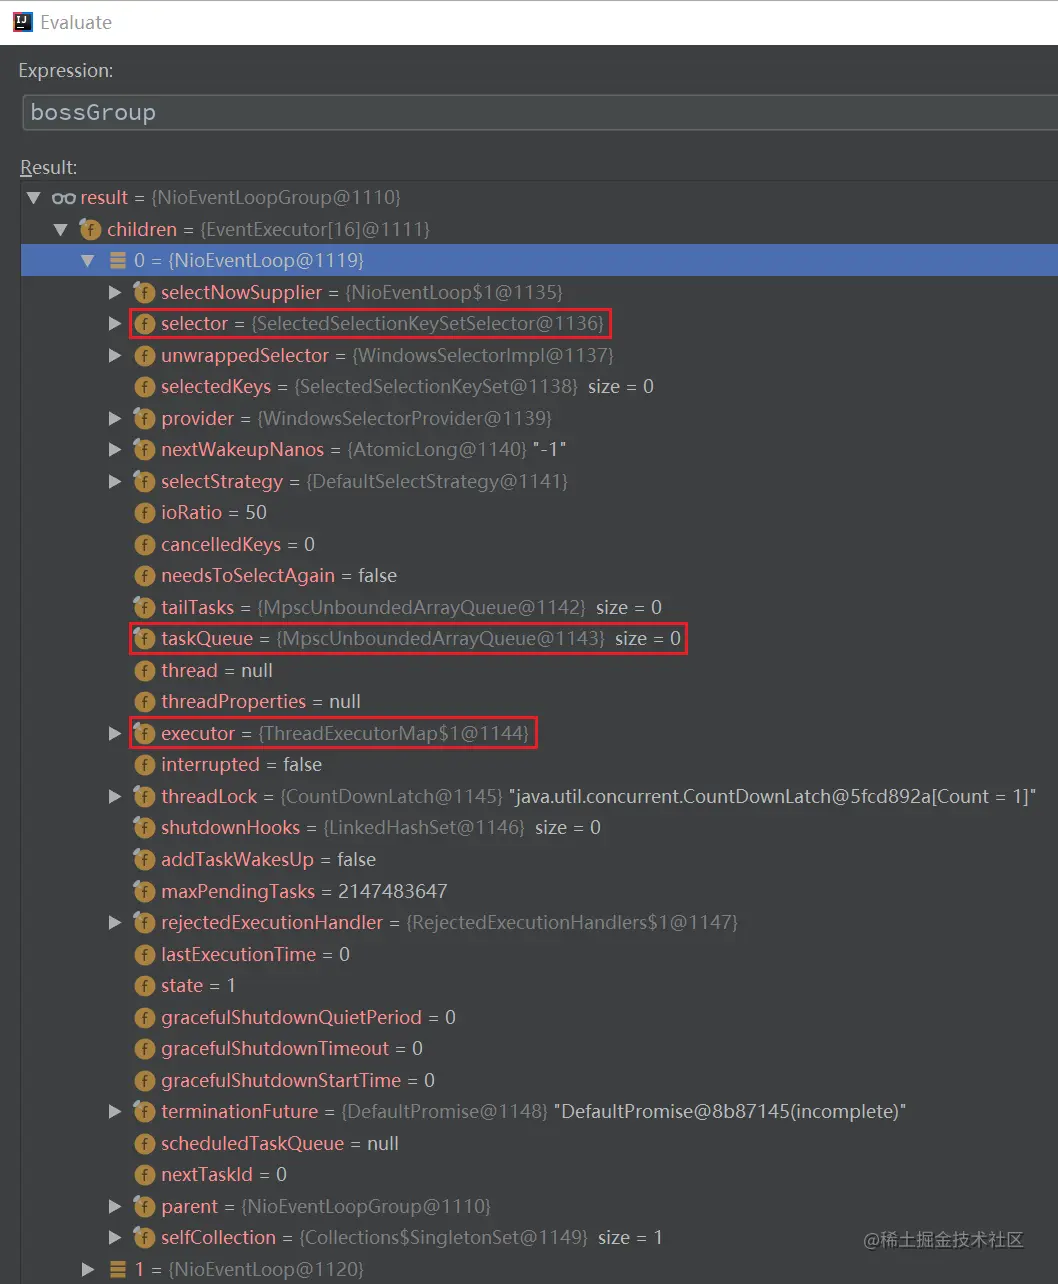Expand the executor field arrow
Image resolution: width=1058 pixels, height=1284 pixels.
[x=116, y=734]
